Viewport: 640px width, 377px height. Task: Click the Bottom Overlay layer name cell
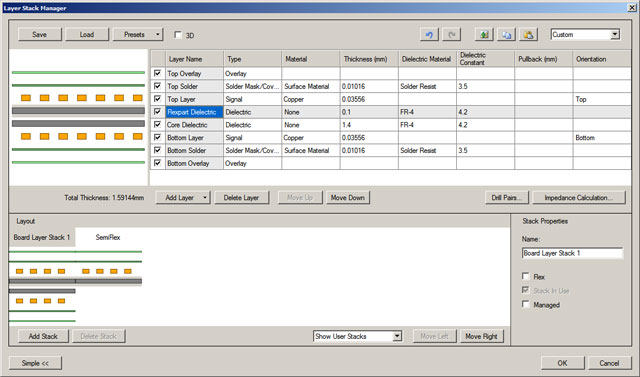pyautogui.click(x=194, y=163)
